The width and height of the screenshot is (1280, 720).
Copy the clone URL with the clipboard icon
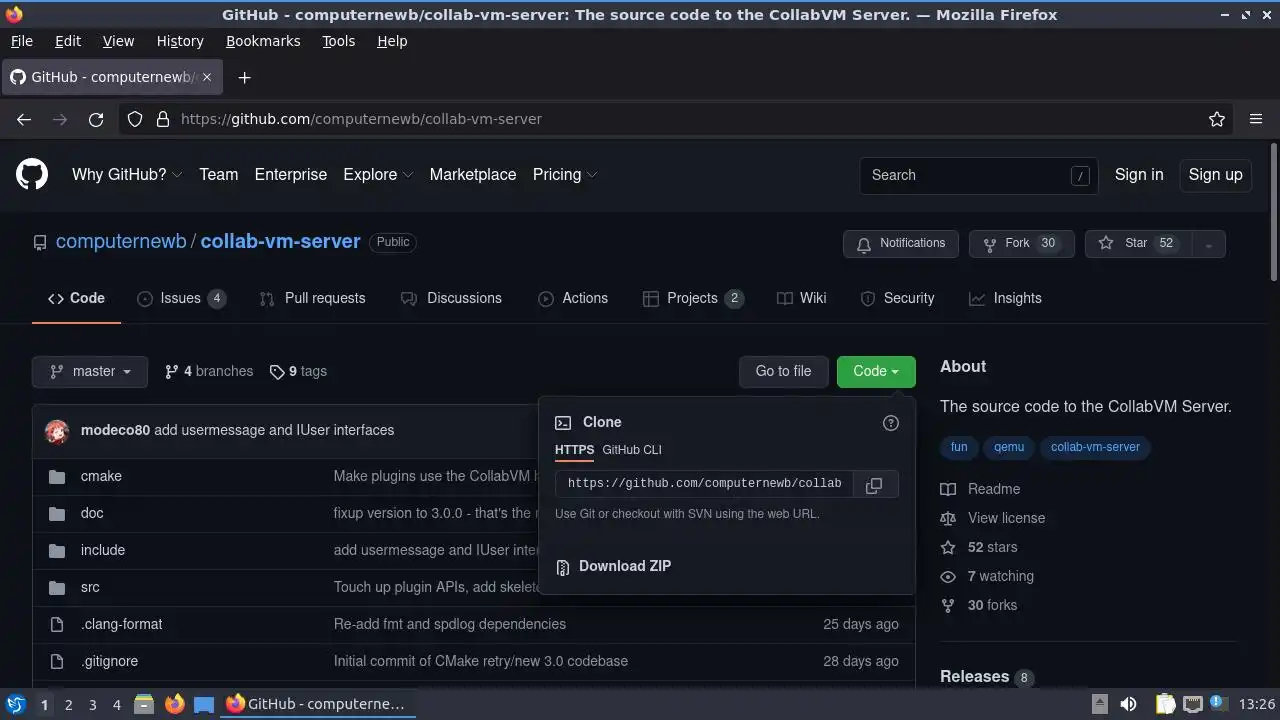(874, 484)
